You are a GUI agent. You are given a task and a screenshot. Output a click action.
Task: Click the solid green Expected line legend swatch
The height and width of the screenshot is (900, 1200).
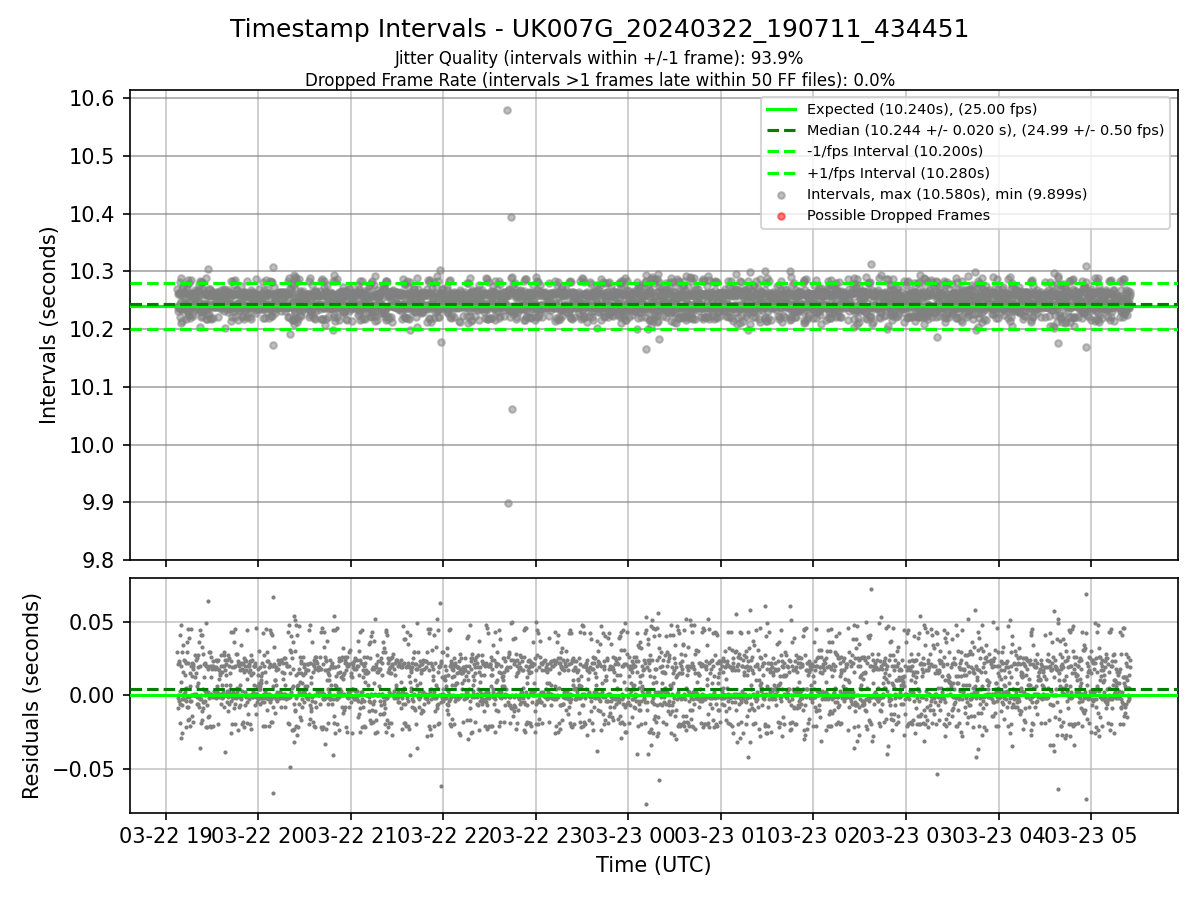(x=782, y=109)
